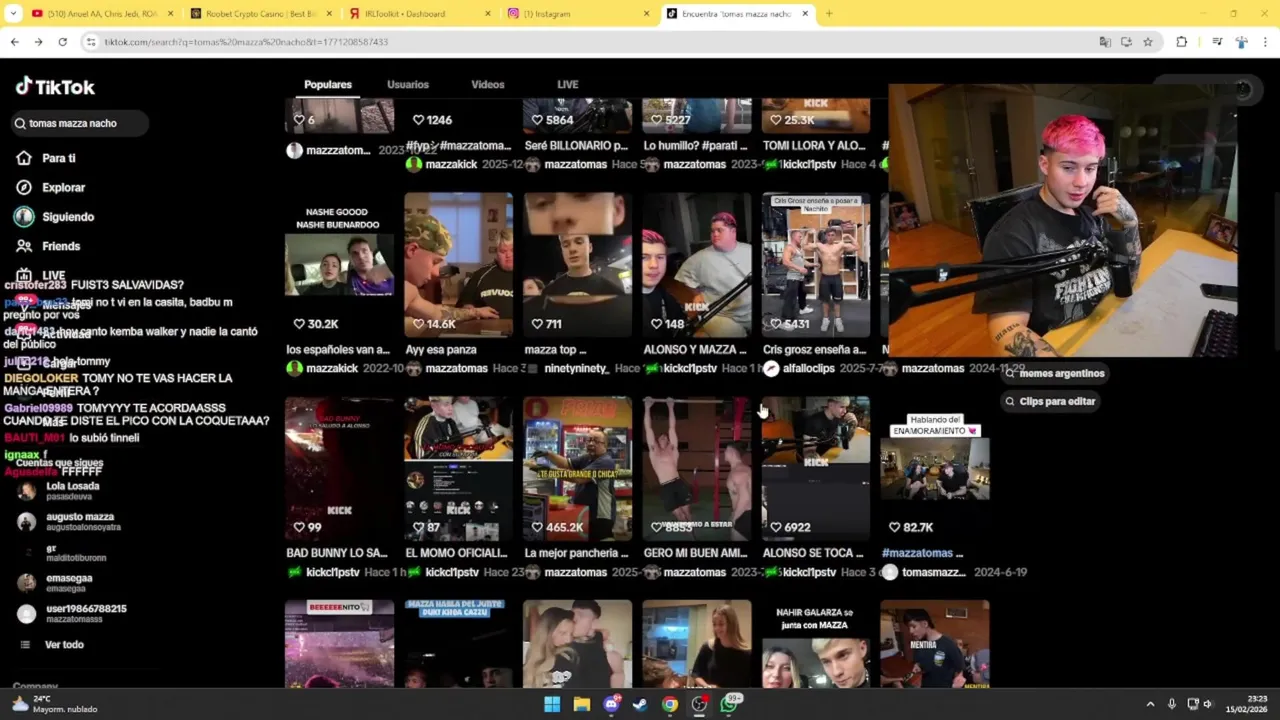This screenshot has height=720, width=1280.
Task: Click the TikTok search box tomas mazza nacho
Action: (80, 123)
